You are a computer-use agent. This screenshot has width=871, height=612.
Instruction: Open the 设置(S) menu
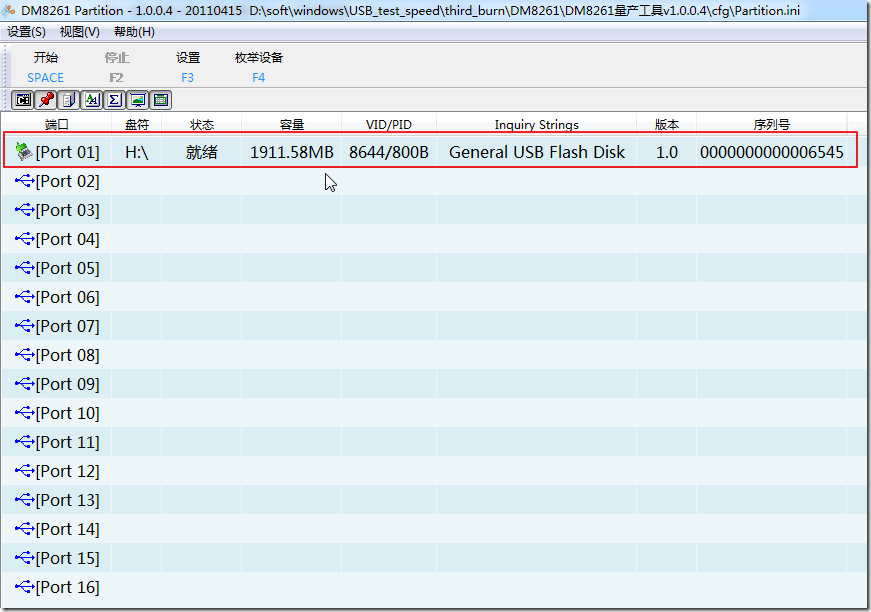coord(26,32)
